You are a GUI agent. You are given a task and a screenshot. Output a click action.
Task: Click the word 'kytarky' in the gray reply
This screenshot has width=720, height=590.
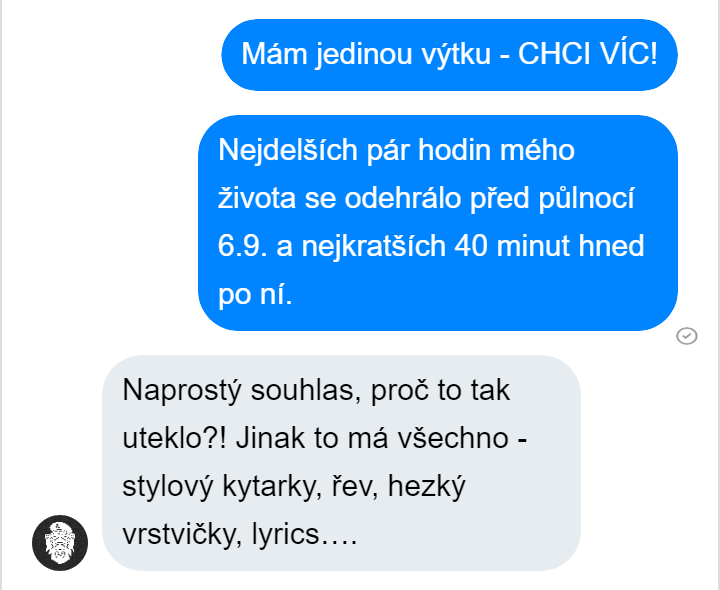pos(271,487)
